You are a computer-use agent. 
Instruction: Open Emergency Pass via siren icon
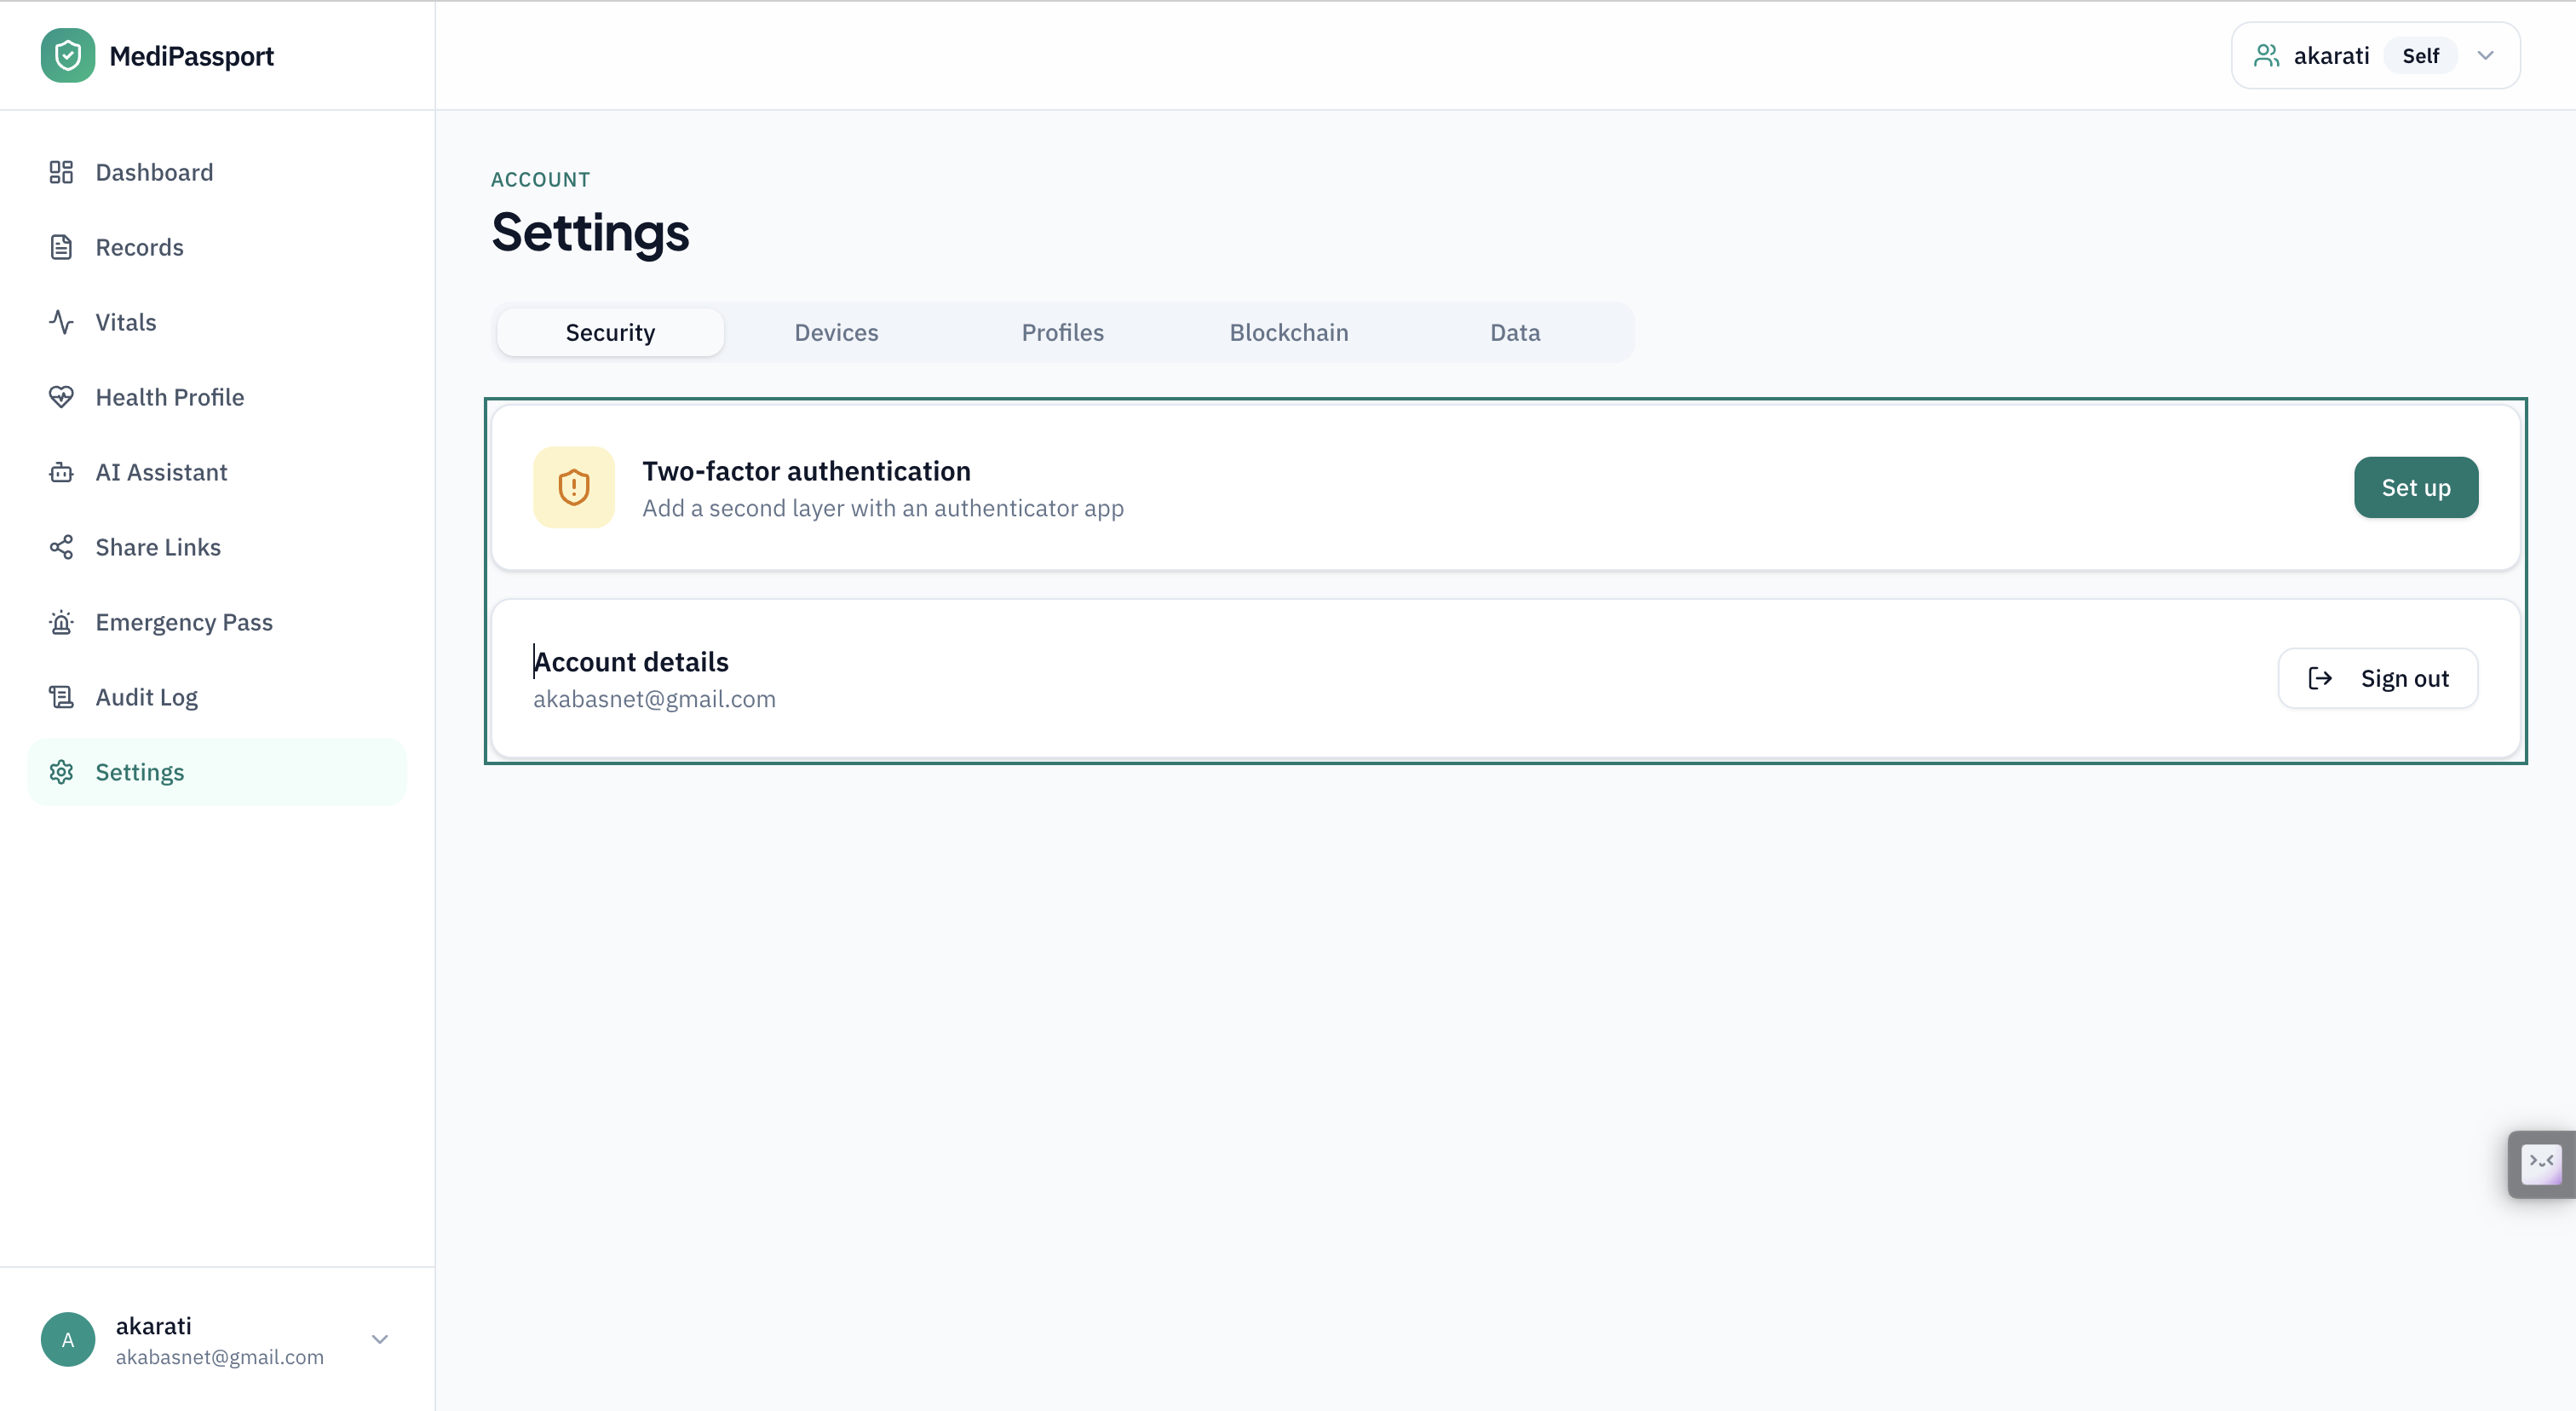pos(61,622)
